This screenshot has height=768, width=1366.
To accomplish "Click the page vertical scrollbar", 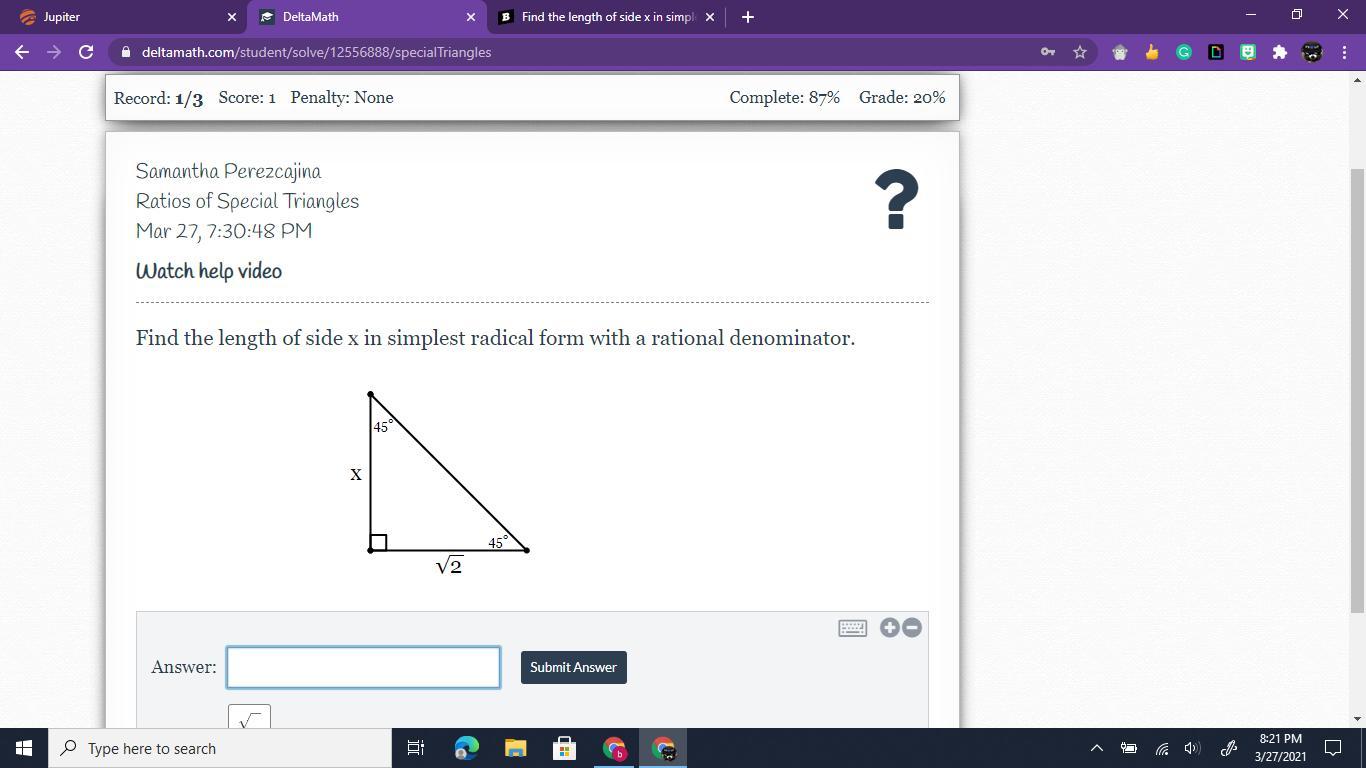I will [x=1357, y=390].
